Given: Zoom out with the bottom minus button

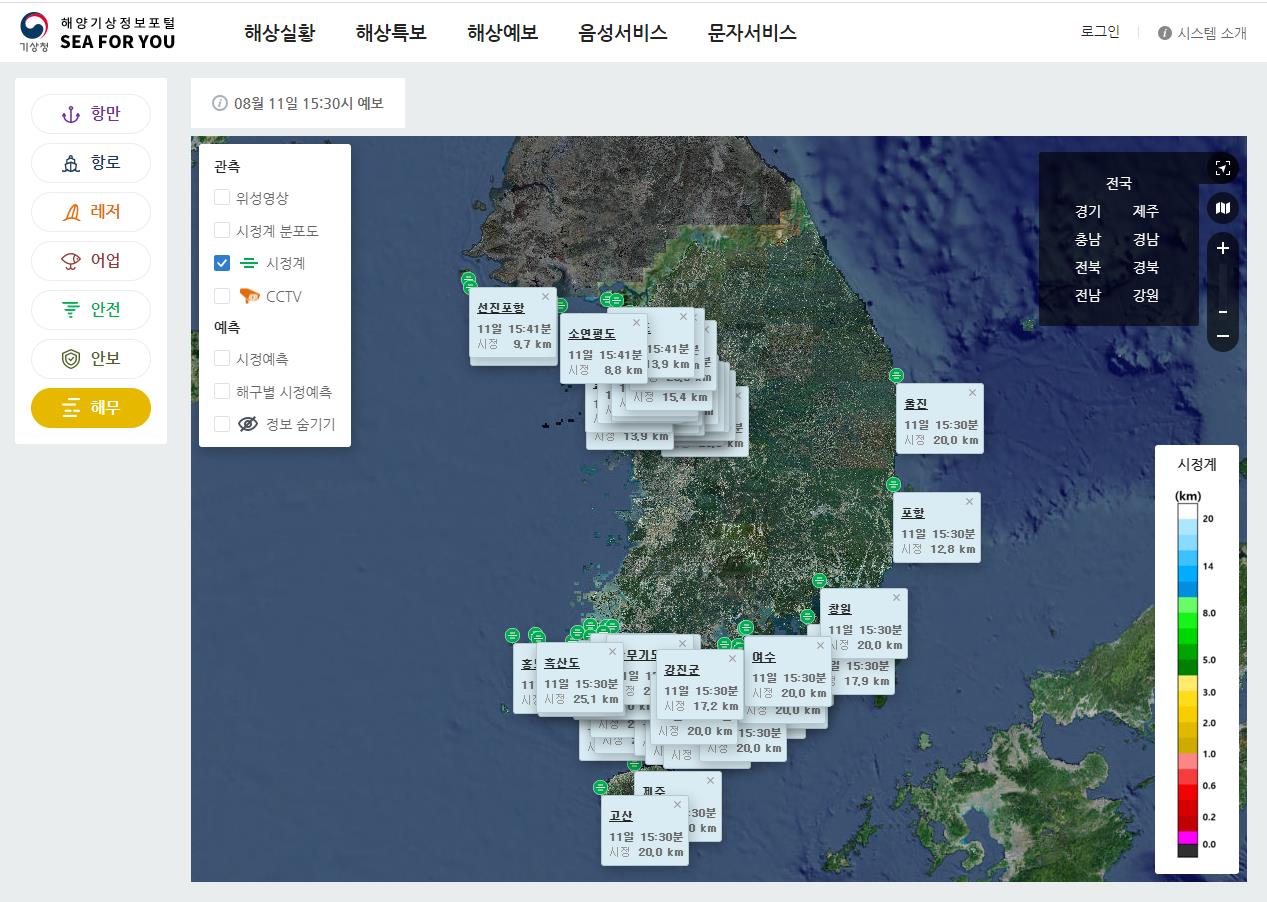Looking at the screenshot, I should coord(1222,336).
